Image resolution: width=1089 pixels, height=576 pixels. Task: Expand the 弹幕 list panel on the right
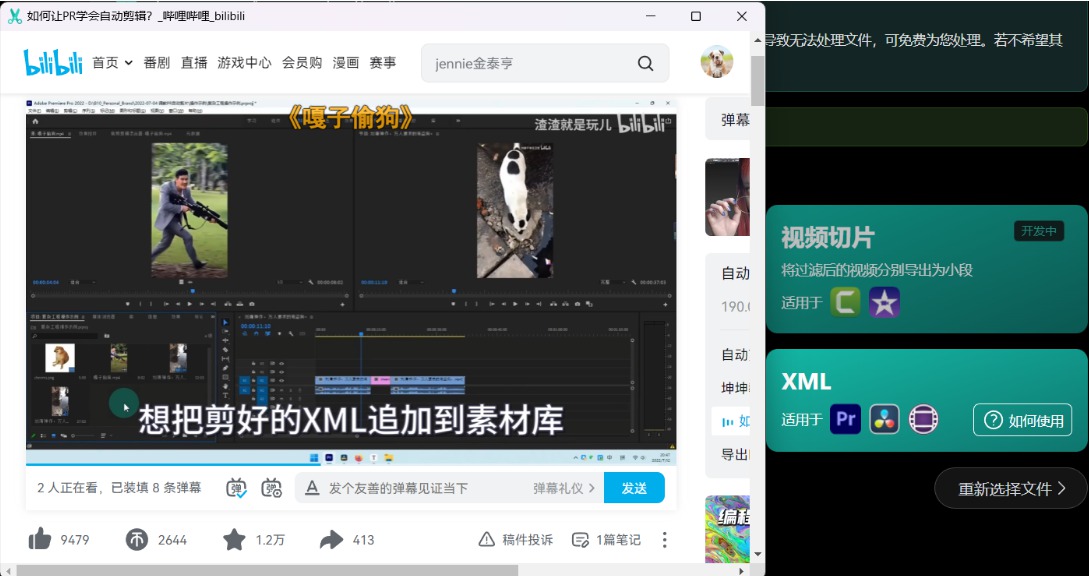pos(728,120)
